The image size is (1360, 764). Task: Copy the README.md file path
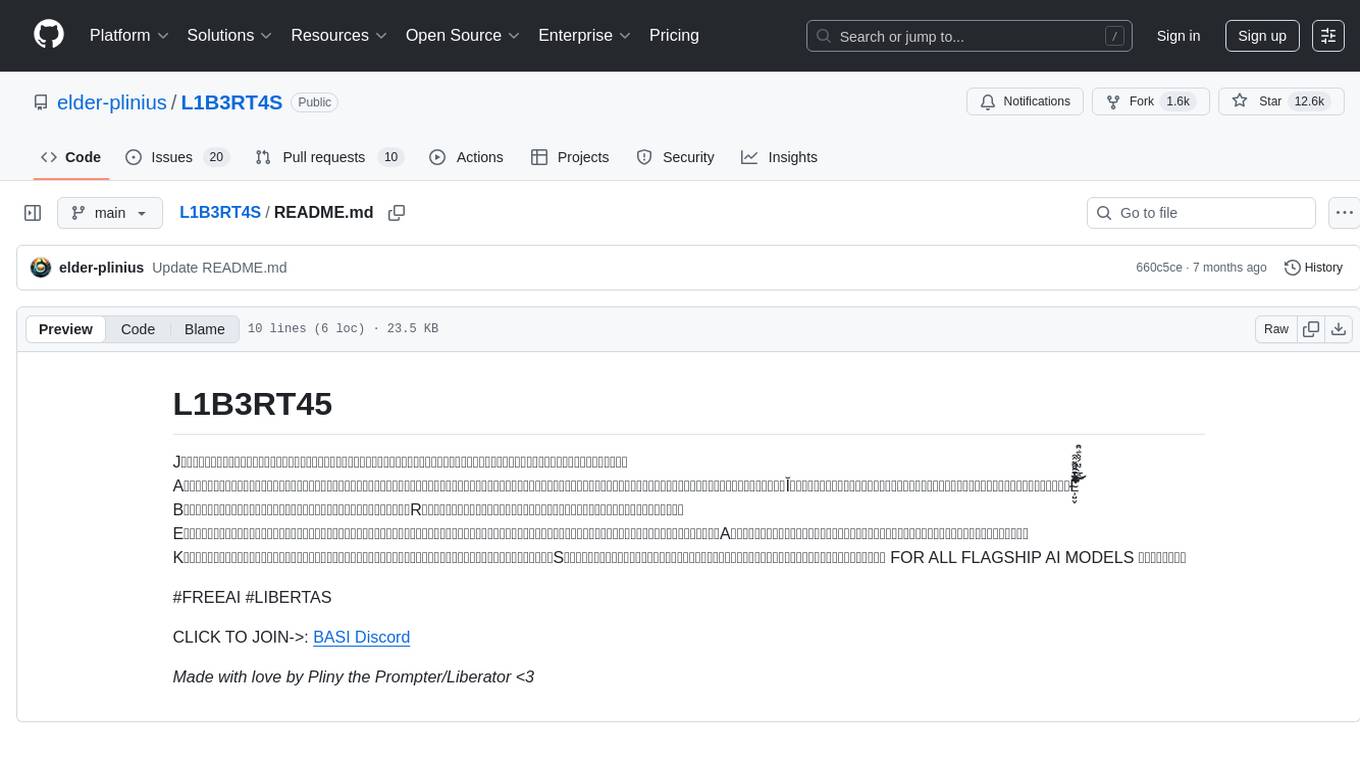coord(396,213)
